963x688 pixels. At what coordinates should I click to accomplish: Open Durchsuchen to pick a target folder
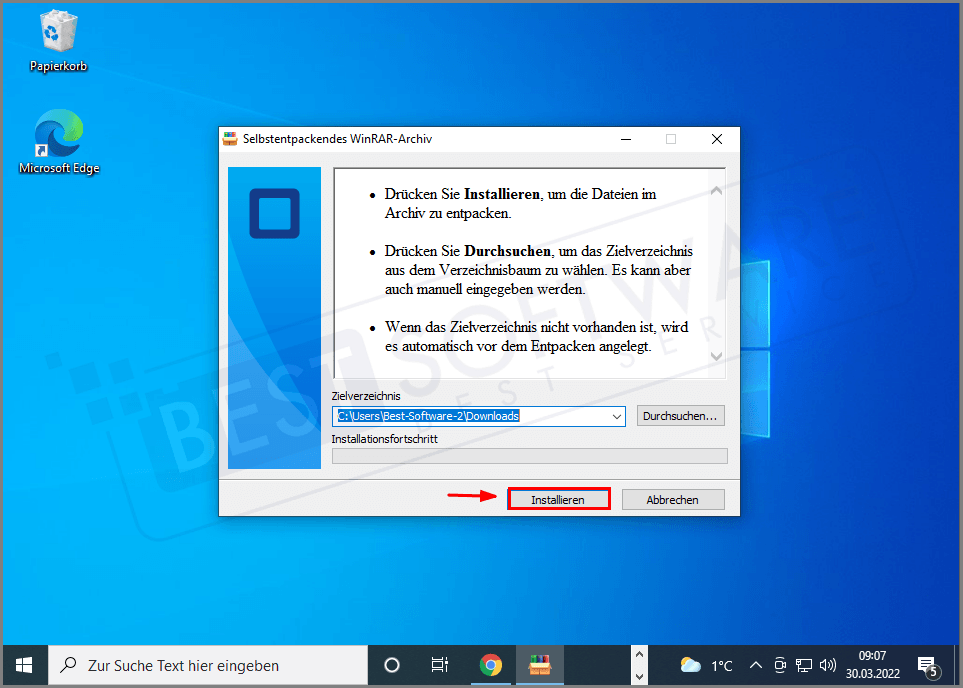click(680, 415)
